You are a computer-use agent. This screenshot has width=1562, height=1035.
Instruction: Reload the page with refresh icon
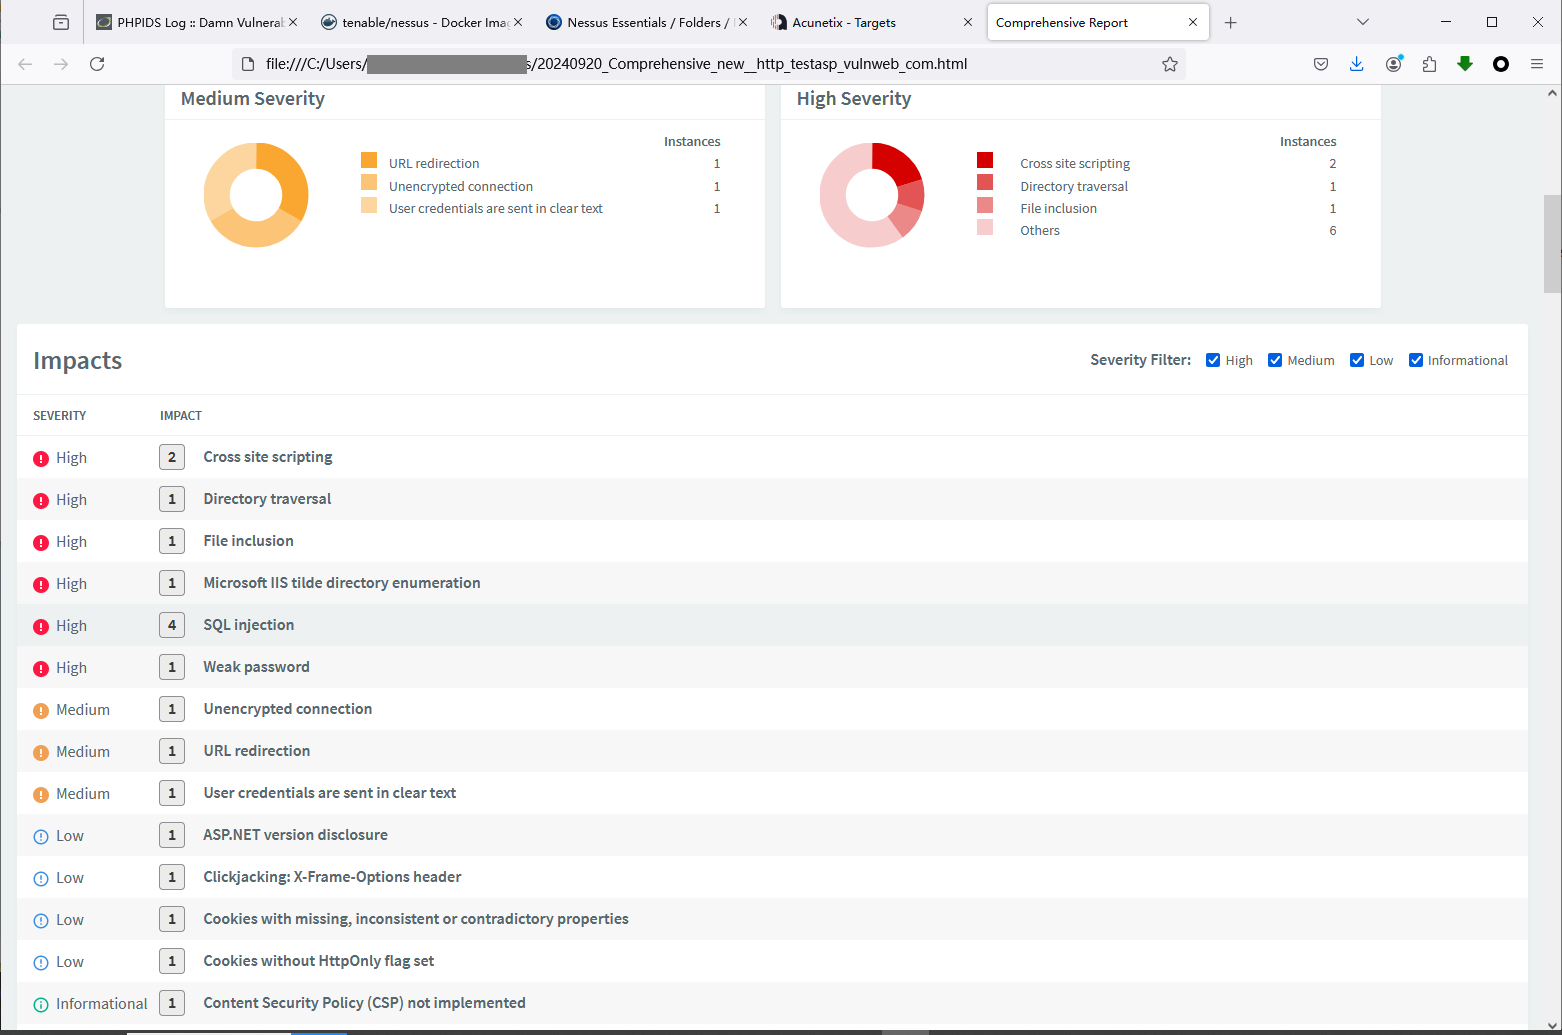97,64
